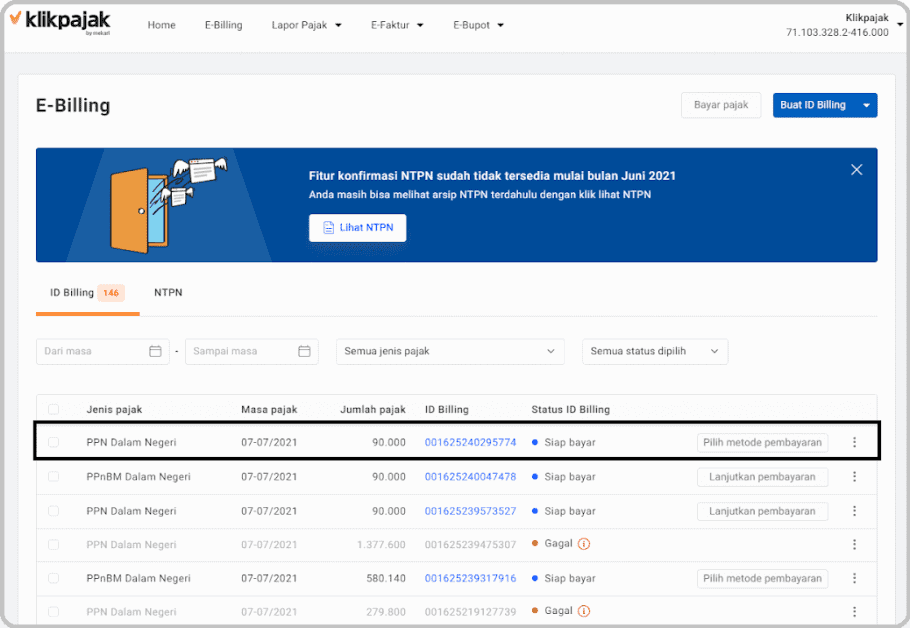Expand the E-Faktur menu

(397, 25)
